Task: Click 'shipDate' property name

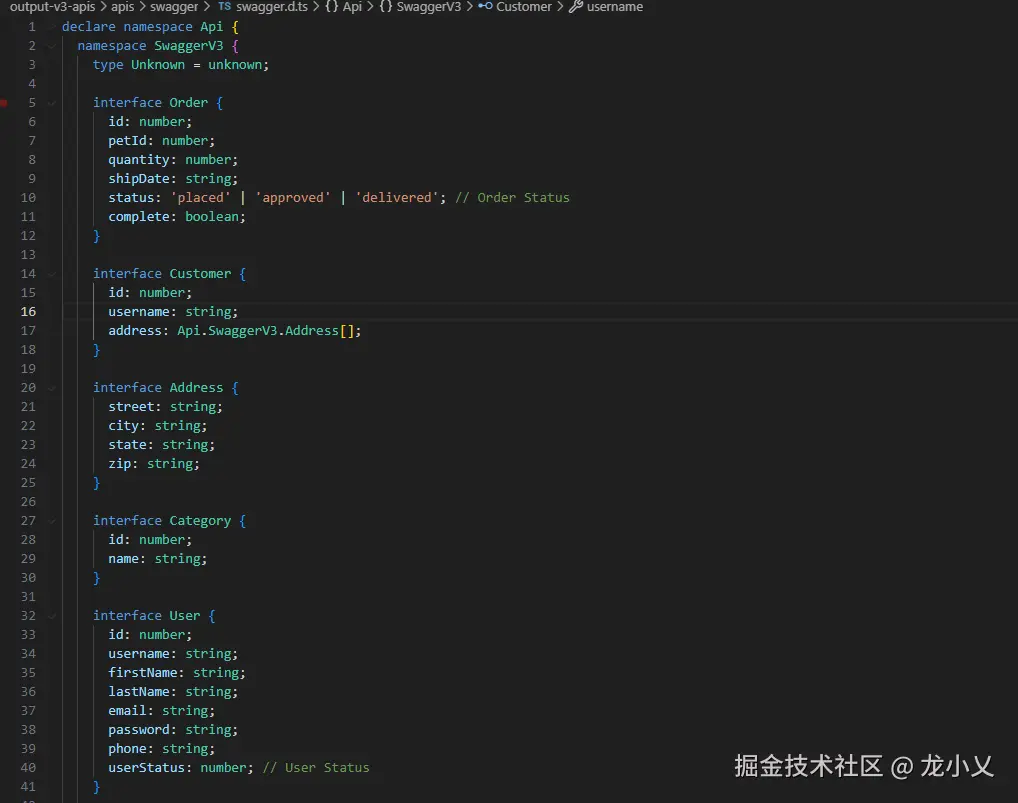Action: coord(139,179)
